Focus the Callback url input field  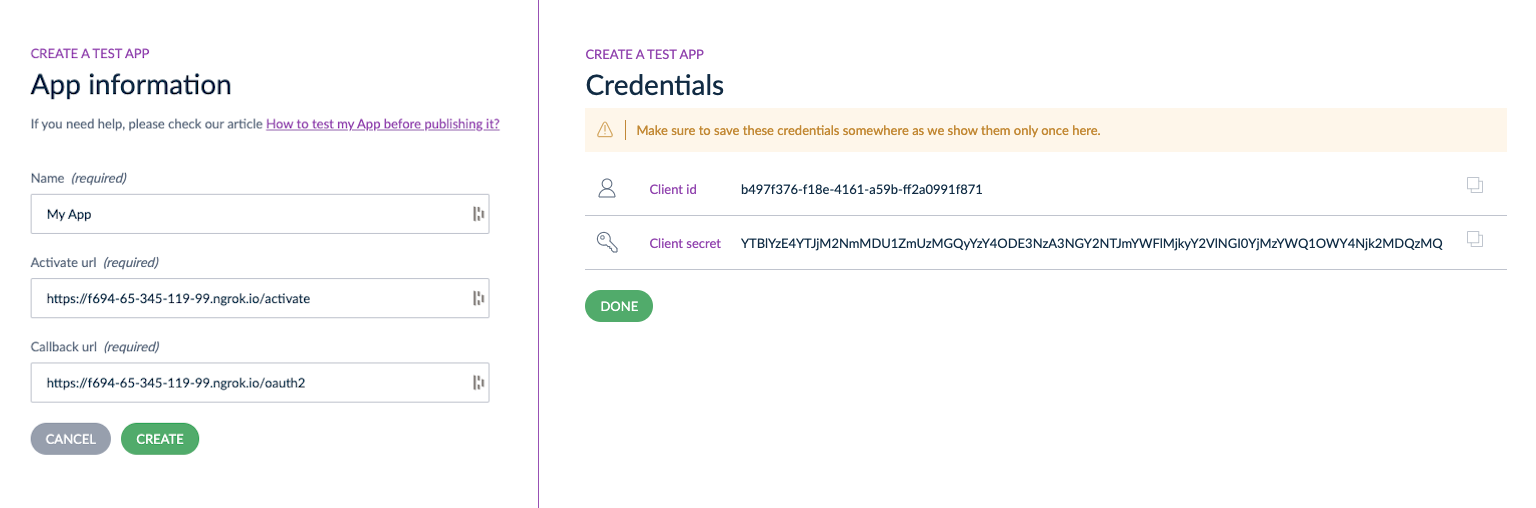(260, 382)
